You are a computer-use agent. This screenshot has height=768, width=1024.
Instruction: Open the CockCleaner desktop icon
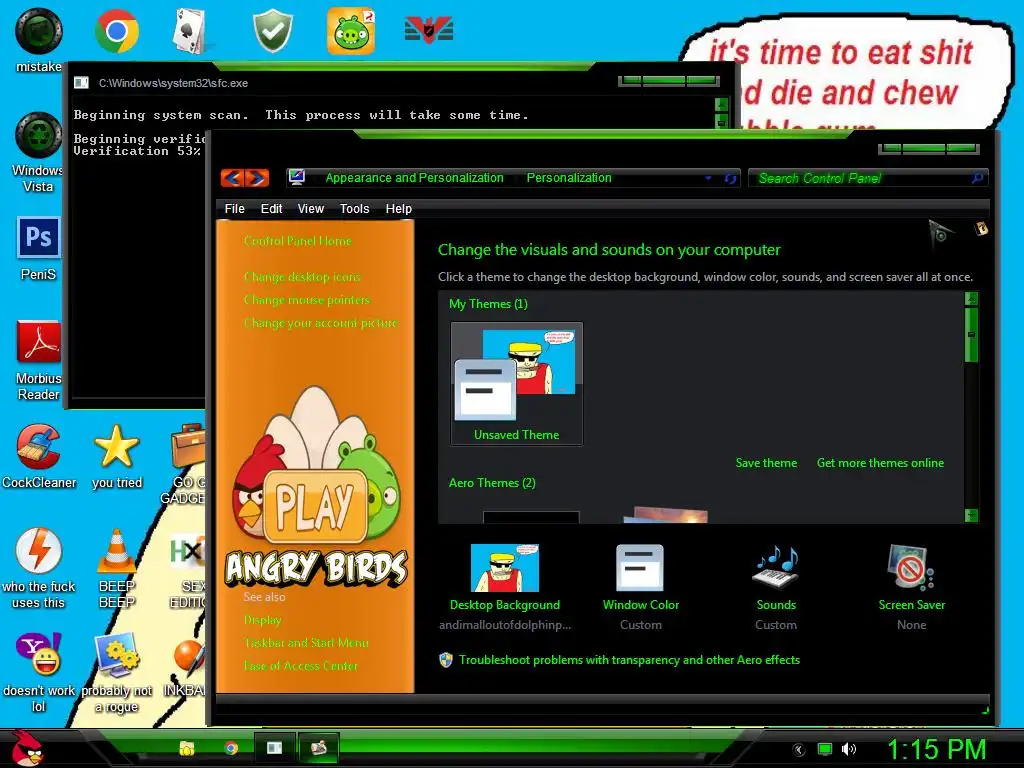39,456
